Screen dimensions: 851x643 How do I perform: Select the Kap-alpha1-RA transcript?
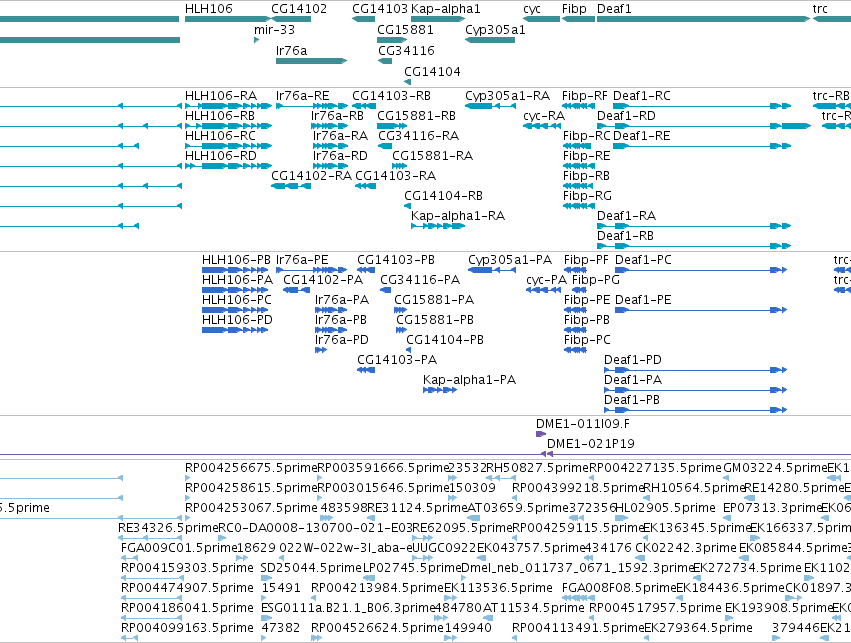pos(438,226)
